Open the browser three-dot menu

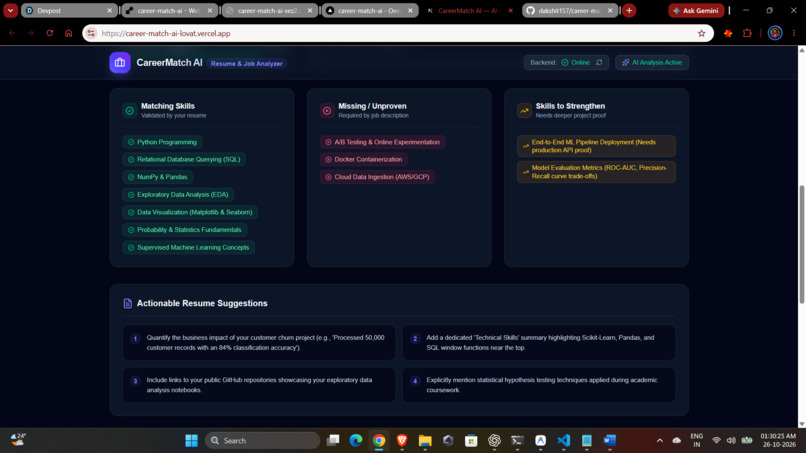pos(794,33)
